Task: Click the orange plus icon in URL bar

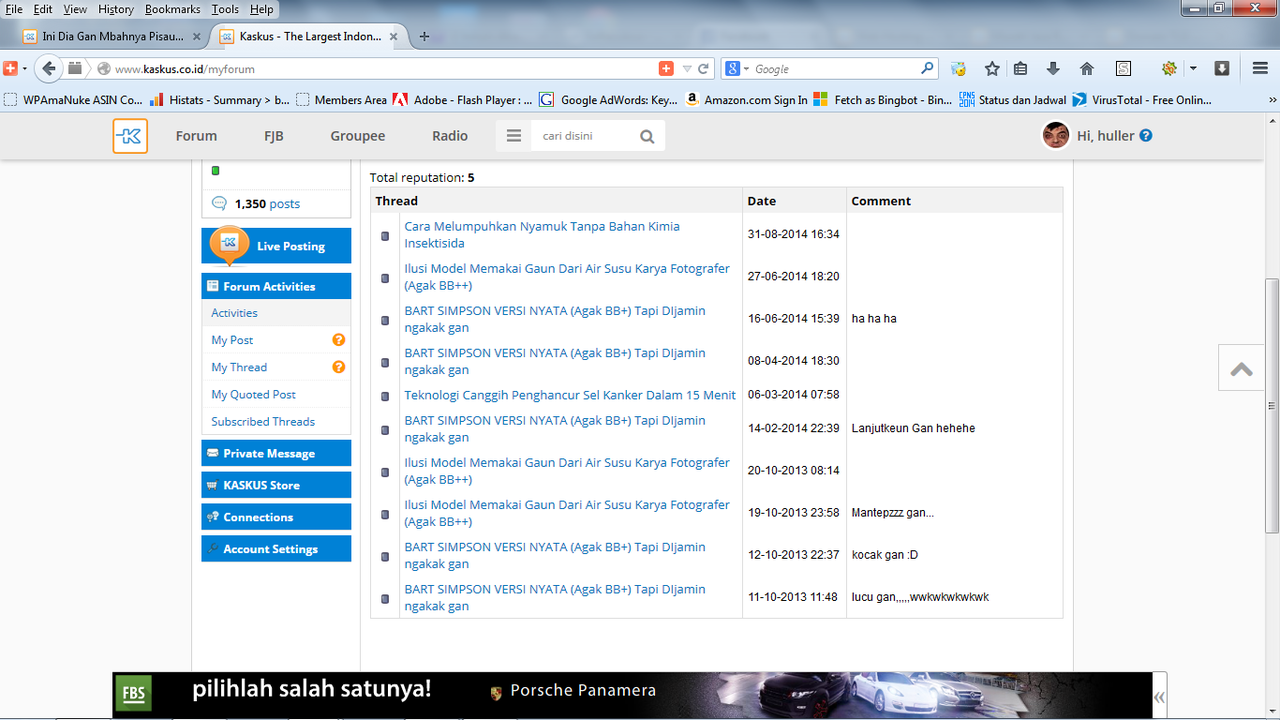Action: pos(666,68)
